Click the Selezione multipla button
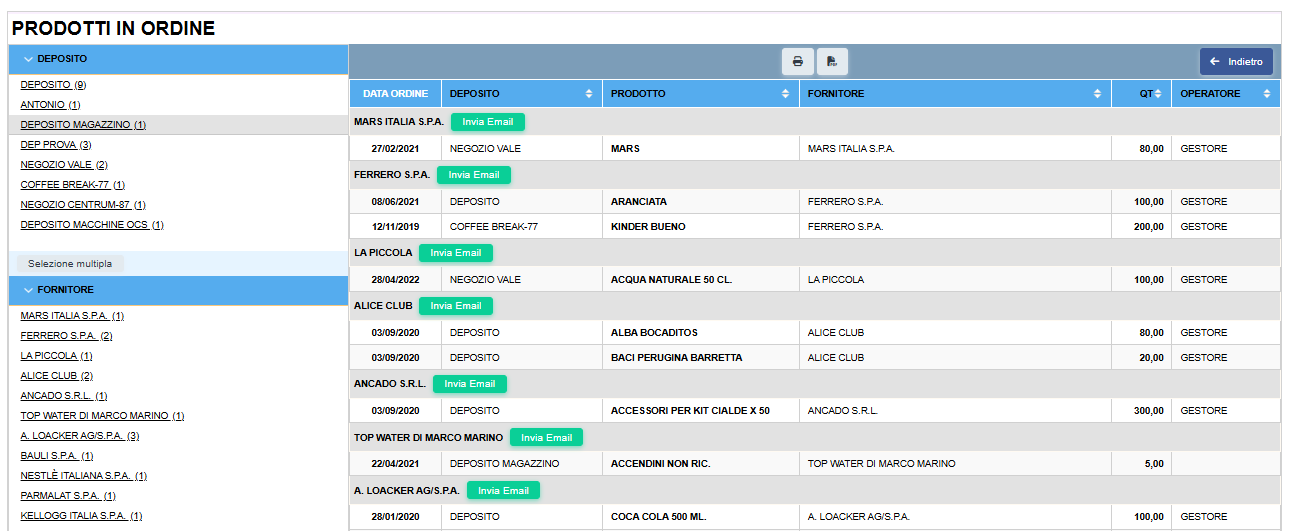This screenshot has height=531, width=1293. (70, 264)
